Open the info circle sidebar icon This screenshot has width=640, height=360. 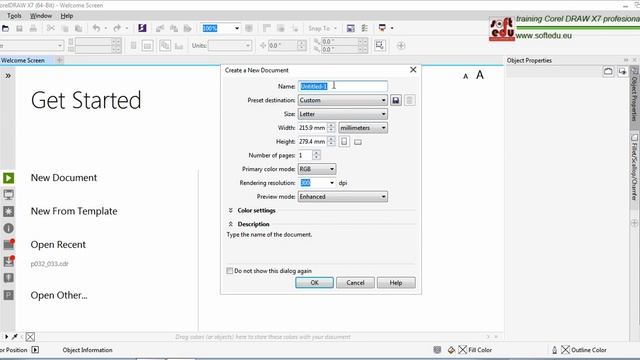(x=9, y=228)
